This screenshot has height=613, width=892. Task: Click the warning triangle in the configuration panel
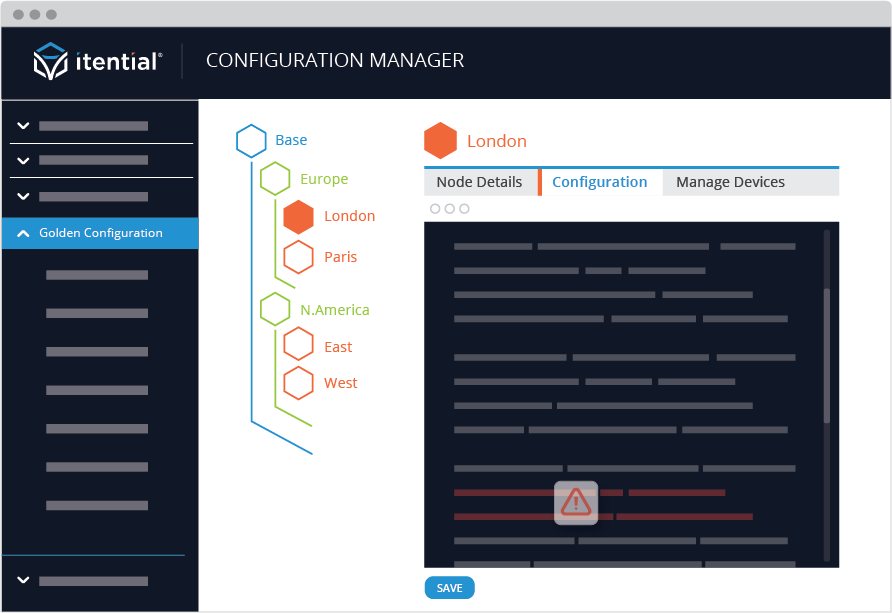(x=575, y=503)
